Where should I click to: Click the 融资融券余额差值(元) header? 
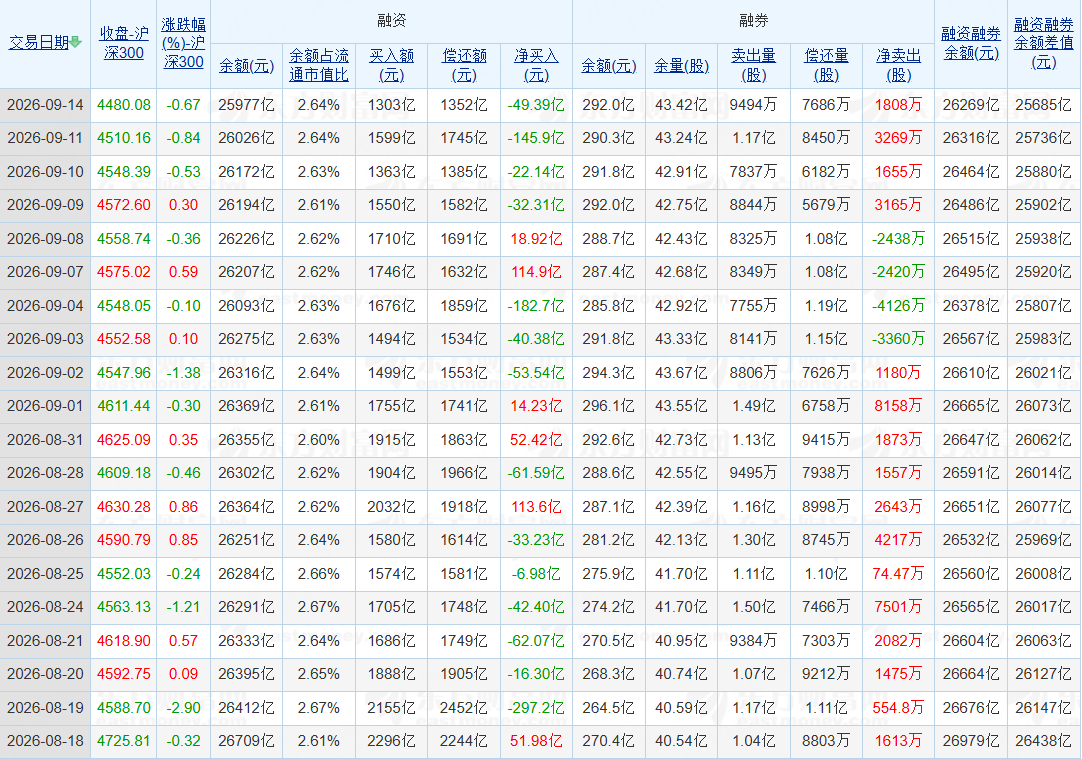pos(1043,43)
